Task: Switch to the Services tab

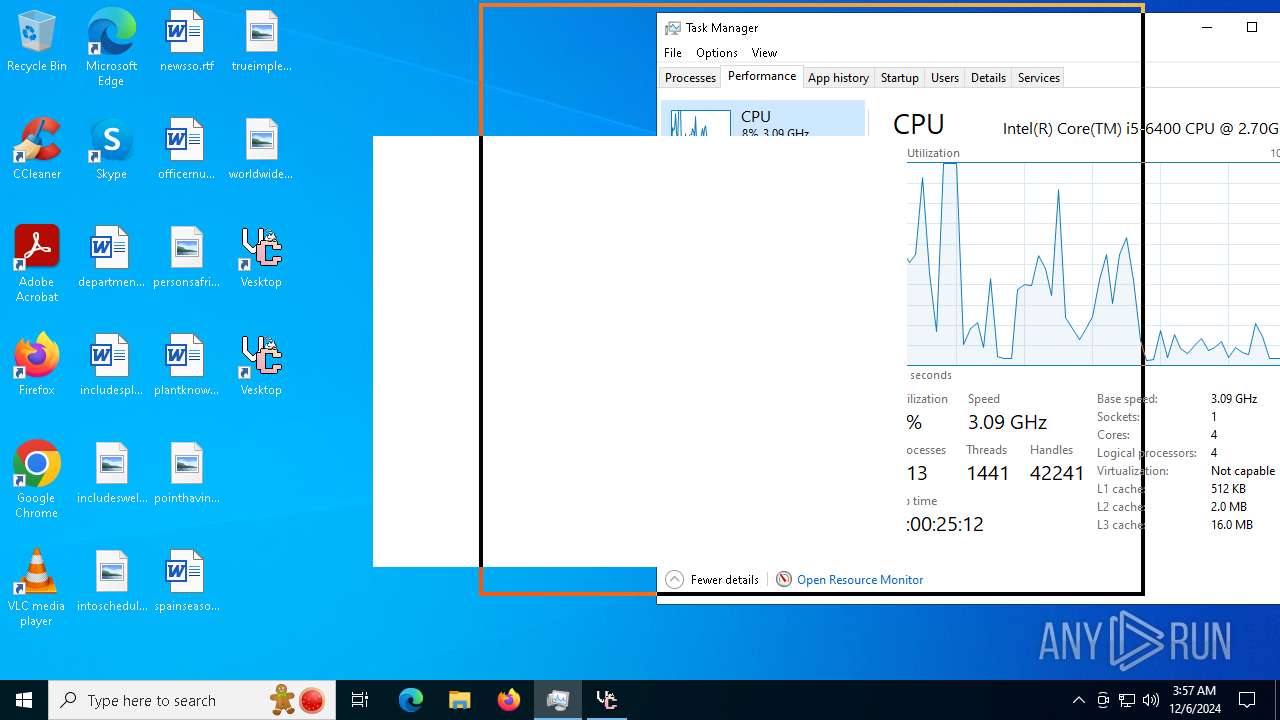Action: (1038, 78)
